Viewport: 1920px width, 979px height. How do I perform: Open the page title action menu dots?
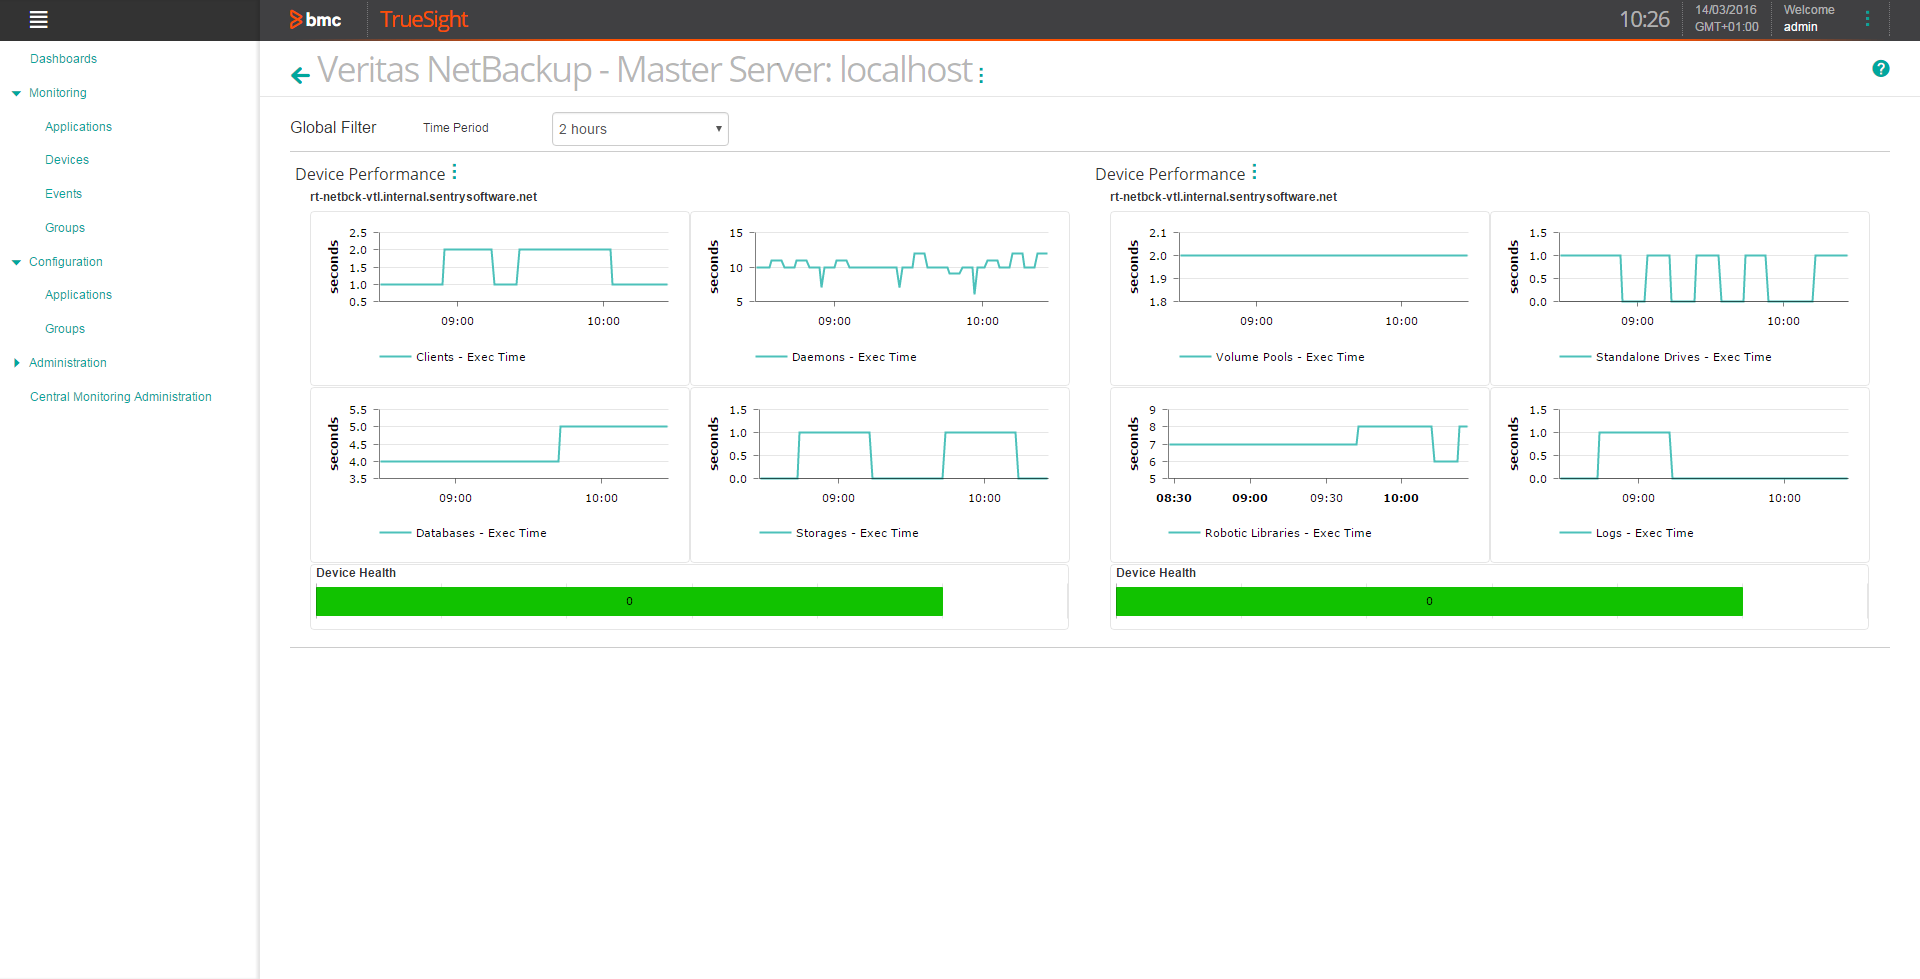pos(981,75)
